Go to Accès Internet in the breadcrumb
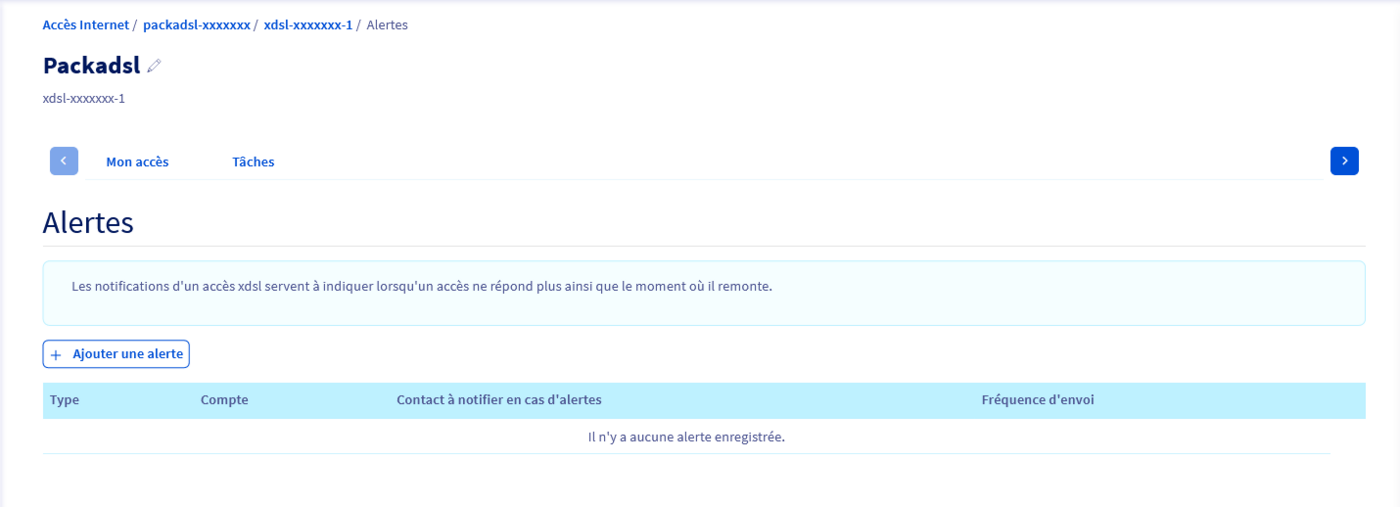 [86, 25]
